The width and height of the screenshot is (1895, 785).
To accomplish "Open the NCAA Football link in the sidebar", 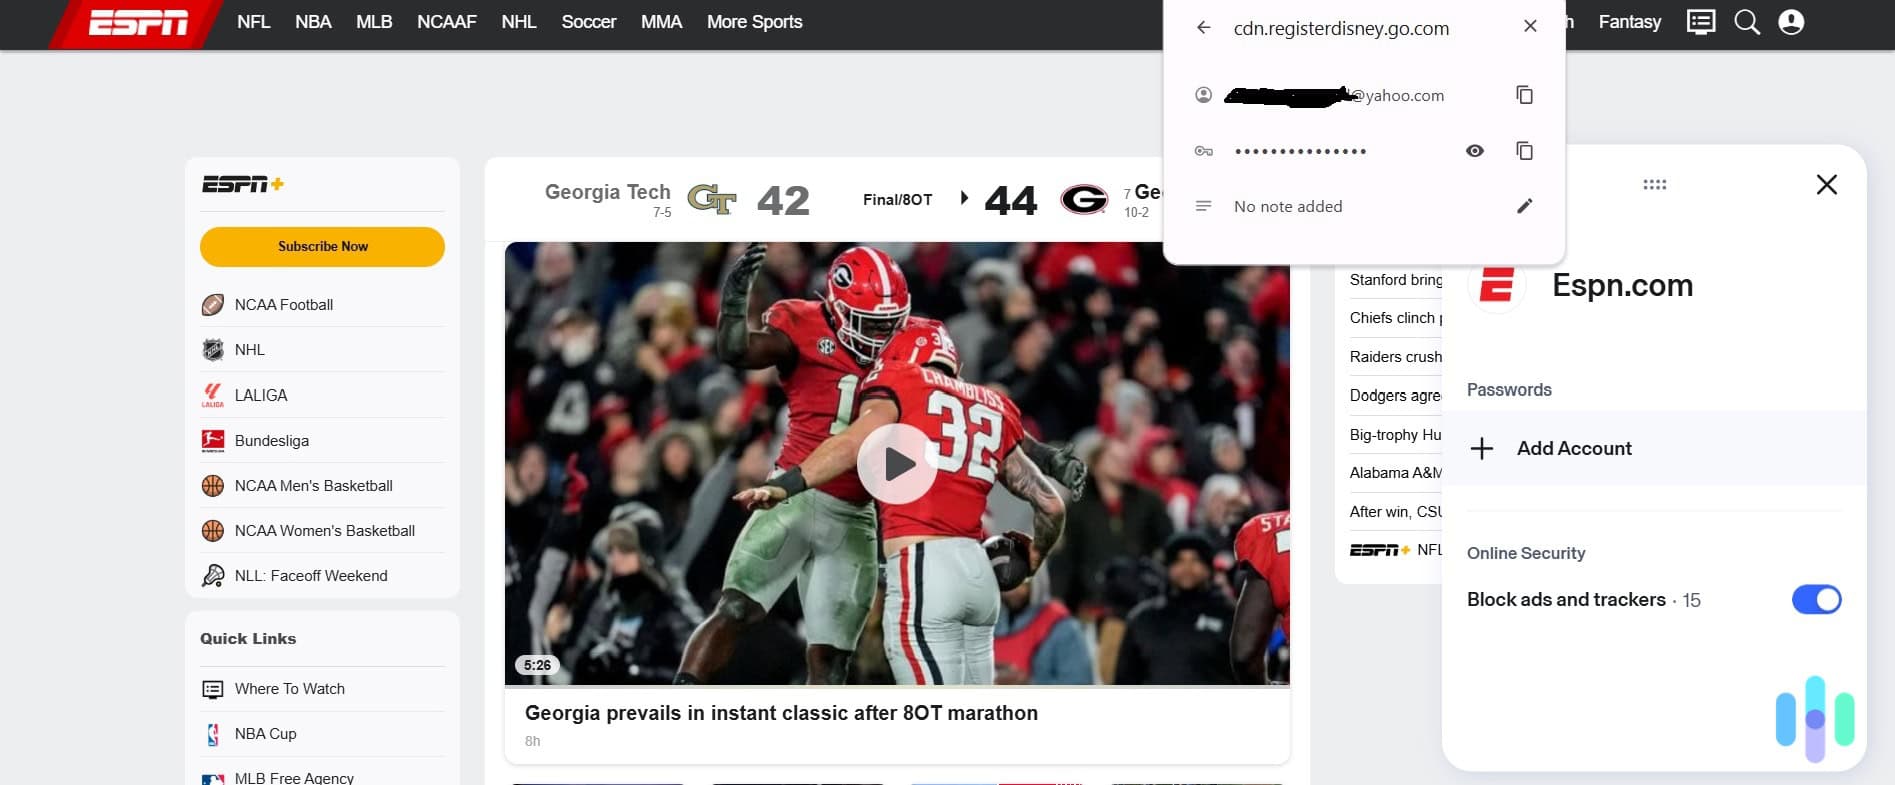I will click(x=284, y=305).
